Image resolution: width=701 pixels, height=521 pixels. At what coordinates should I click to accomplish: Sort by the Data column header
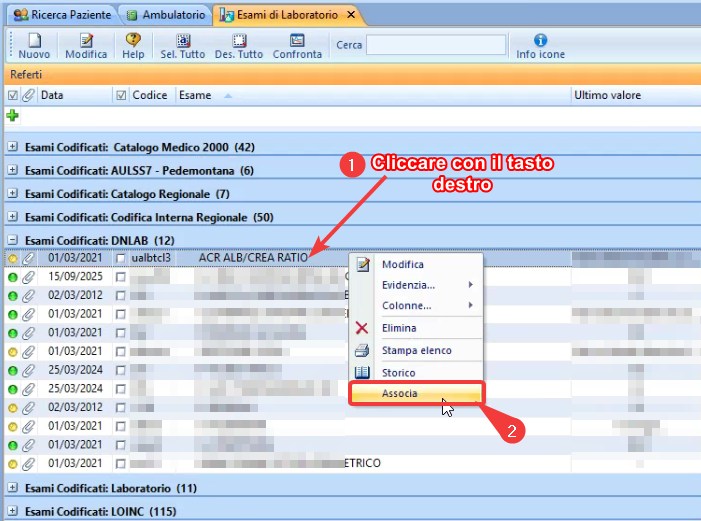click(74, 95)
